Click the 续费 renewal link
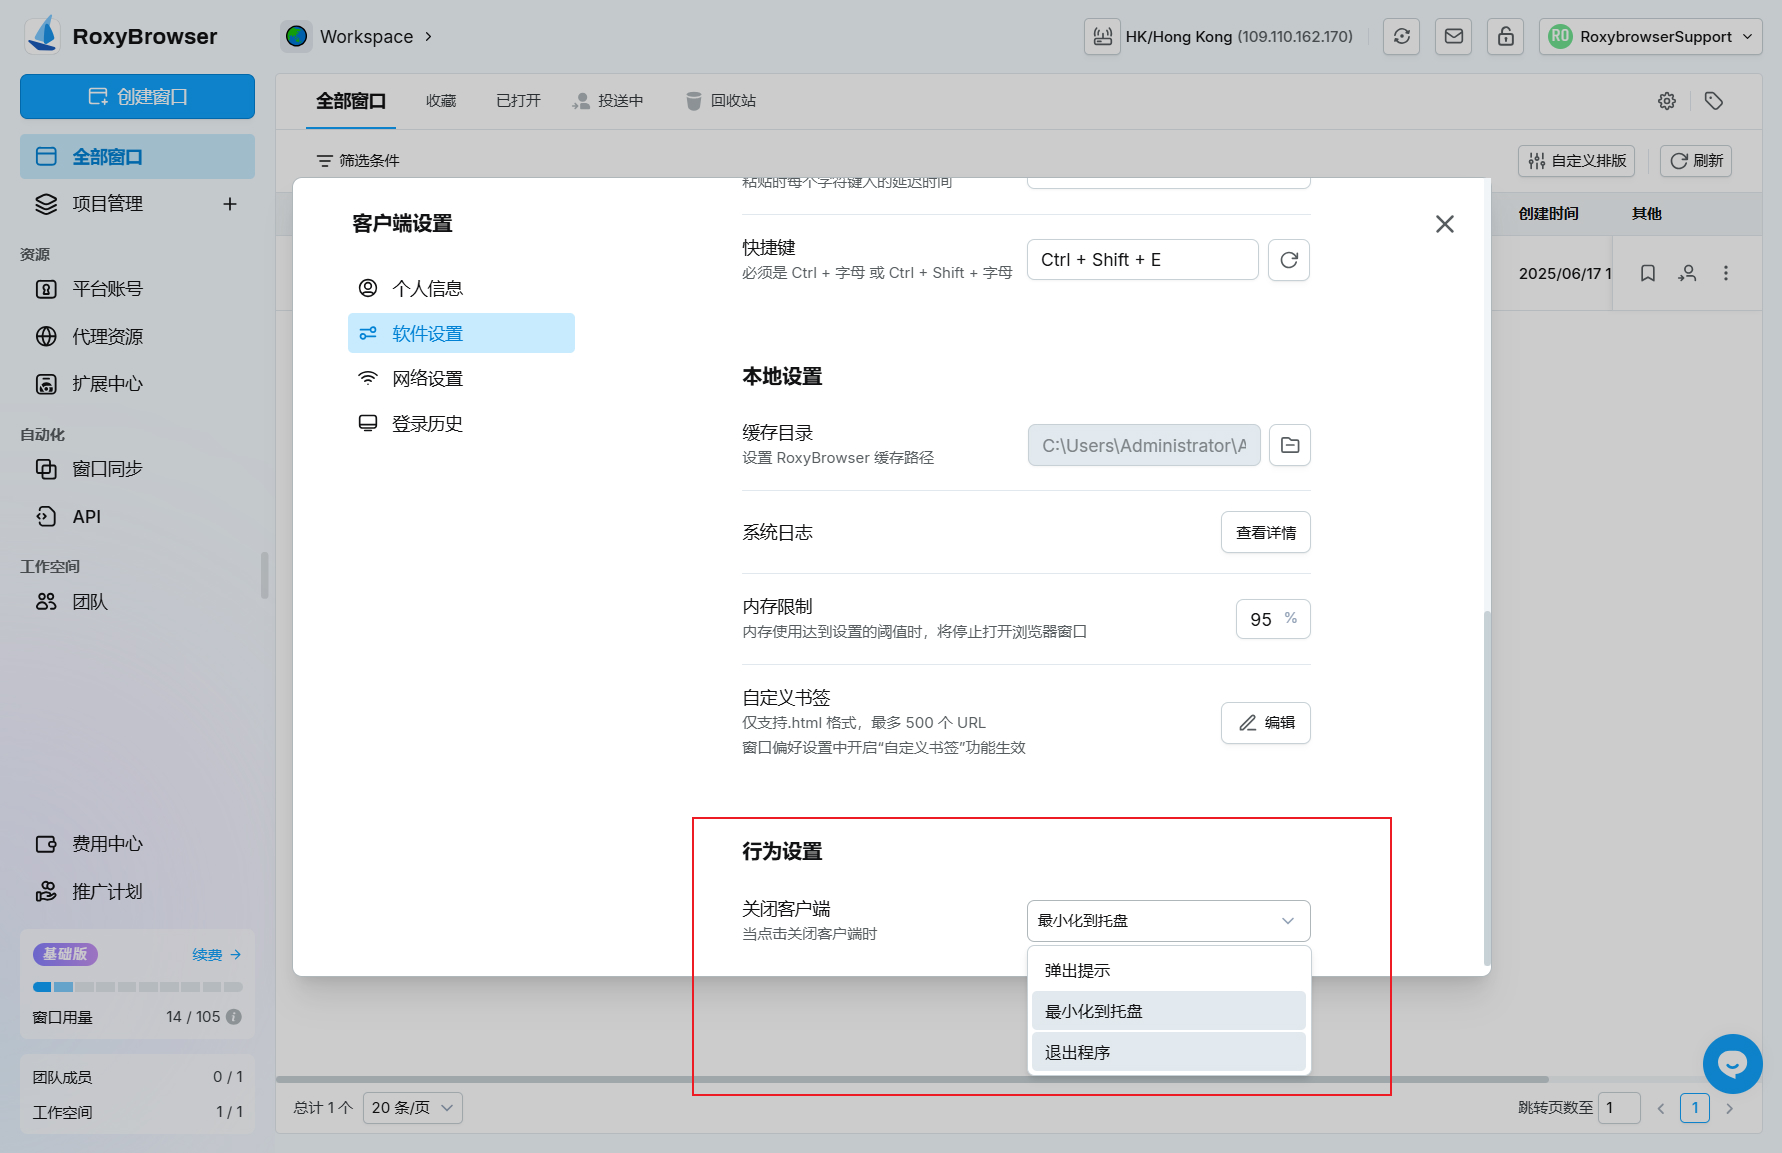This screenshot has width=1782, height=1153. 216,954
